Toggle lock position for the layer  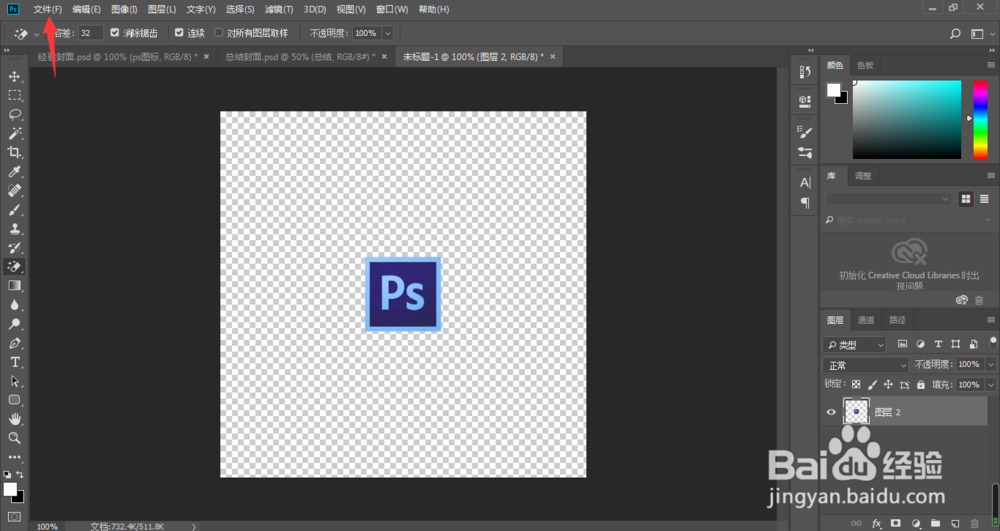coord(888,384)
